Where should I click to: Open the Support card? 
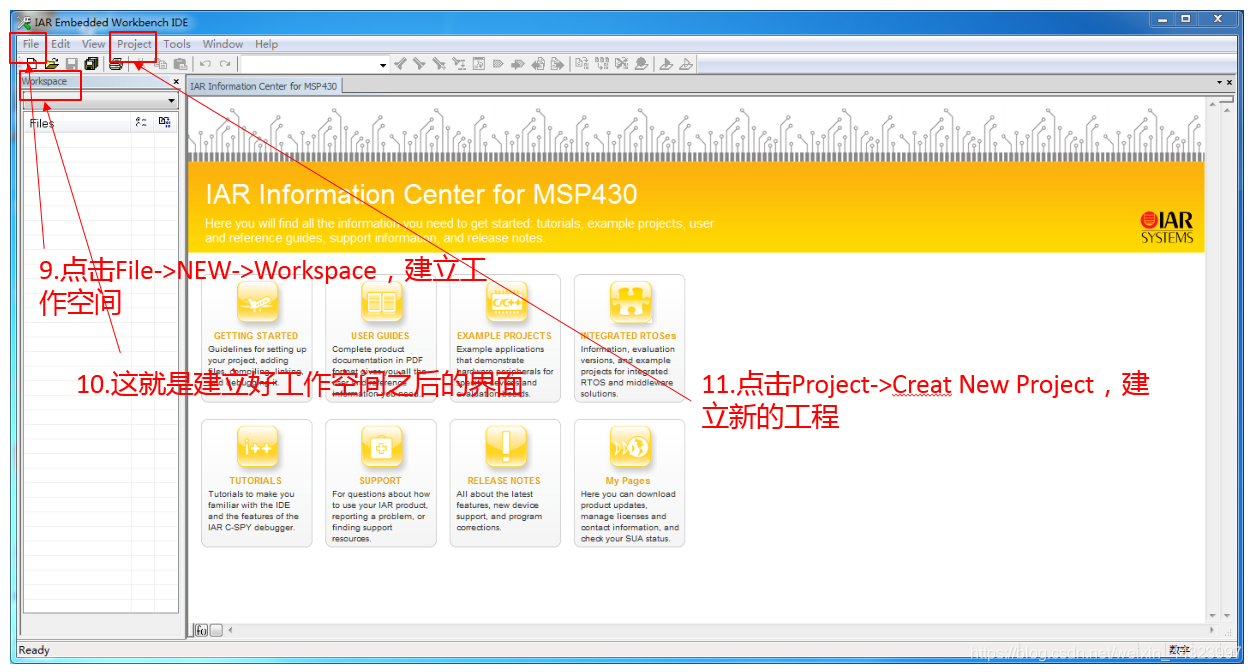pos(380,483)
